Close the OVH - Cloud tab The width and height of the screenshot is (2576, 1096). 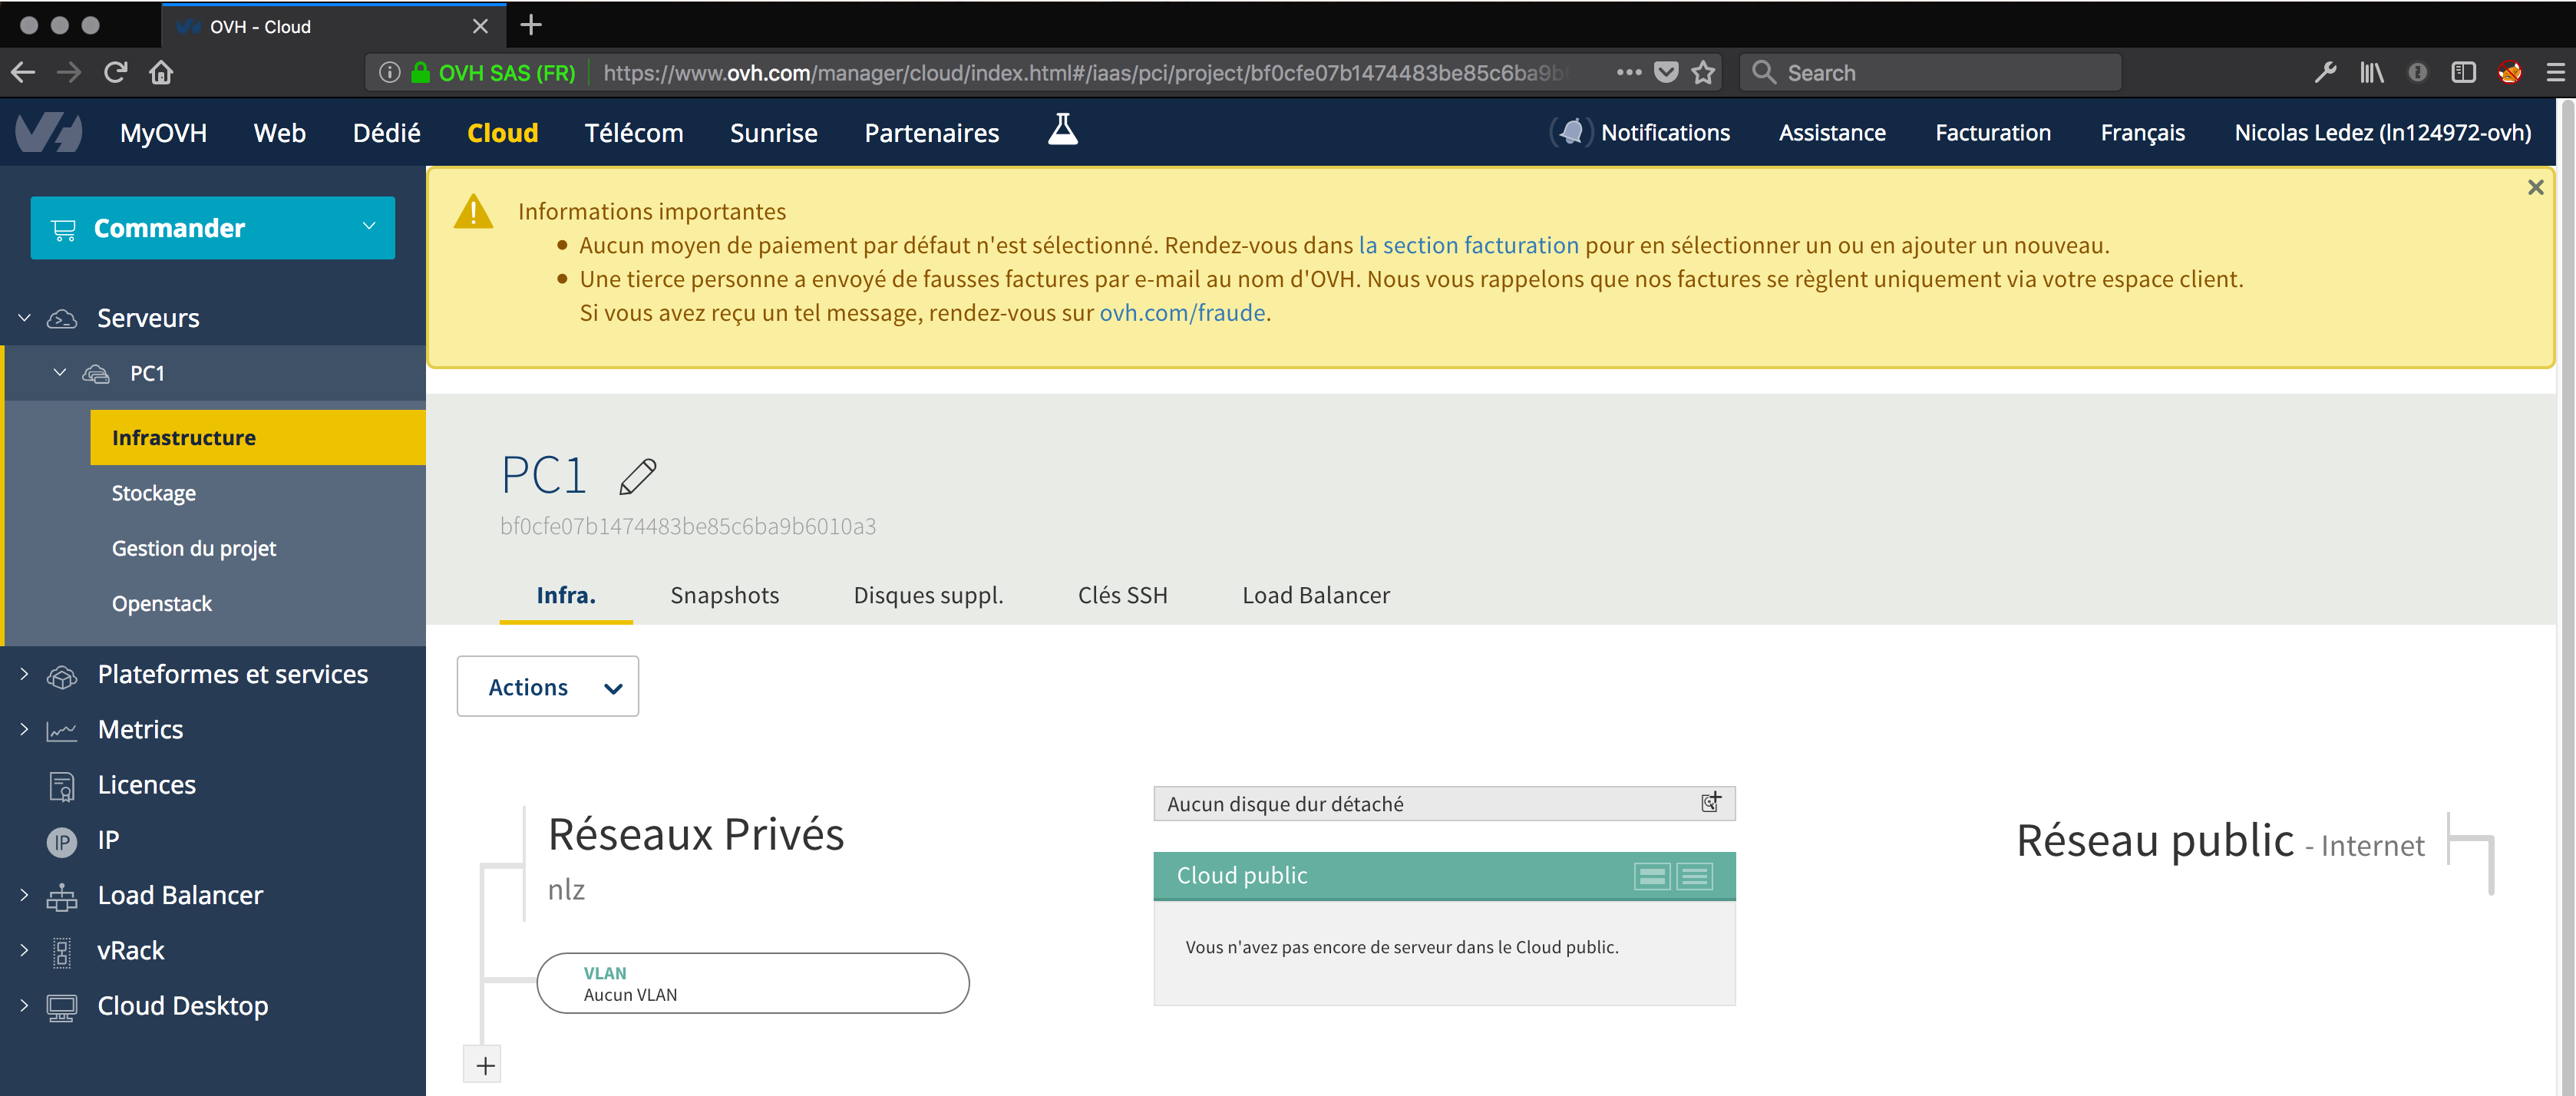(x=480, y=26)
